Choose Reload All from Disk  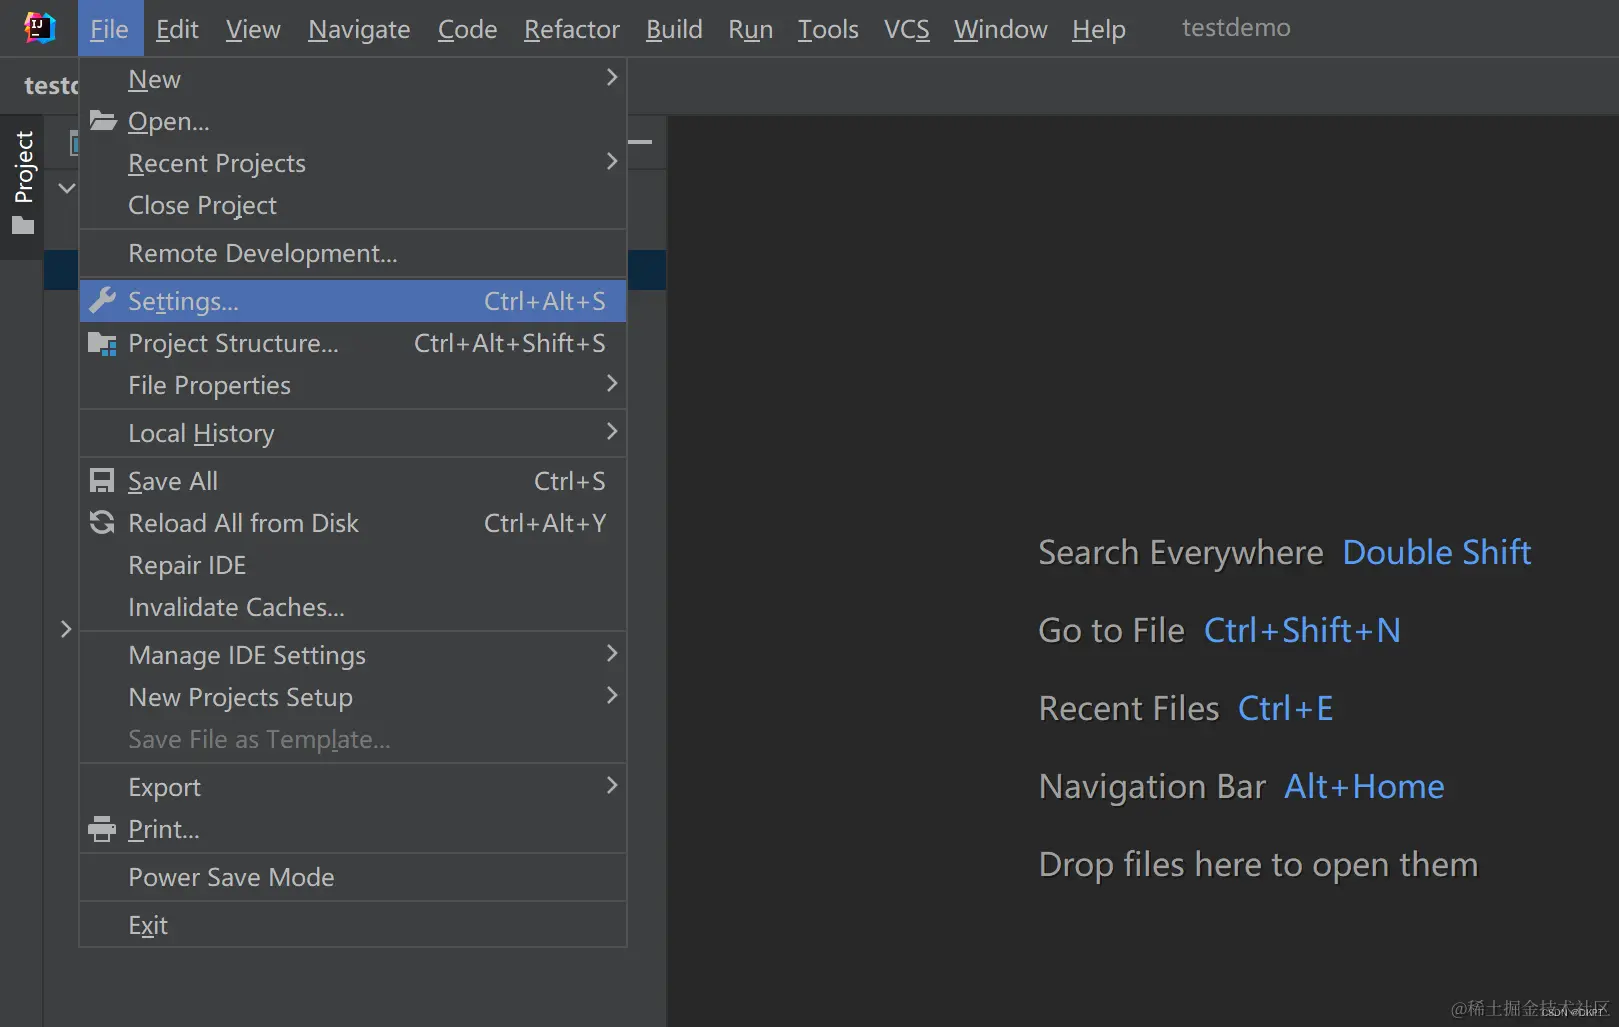(353, 523)
